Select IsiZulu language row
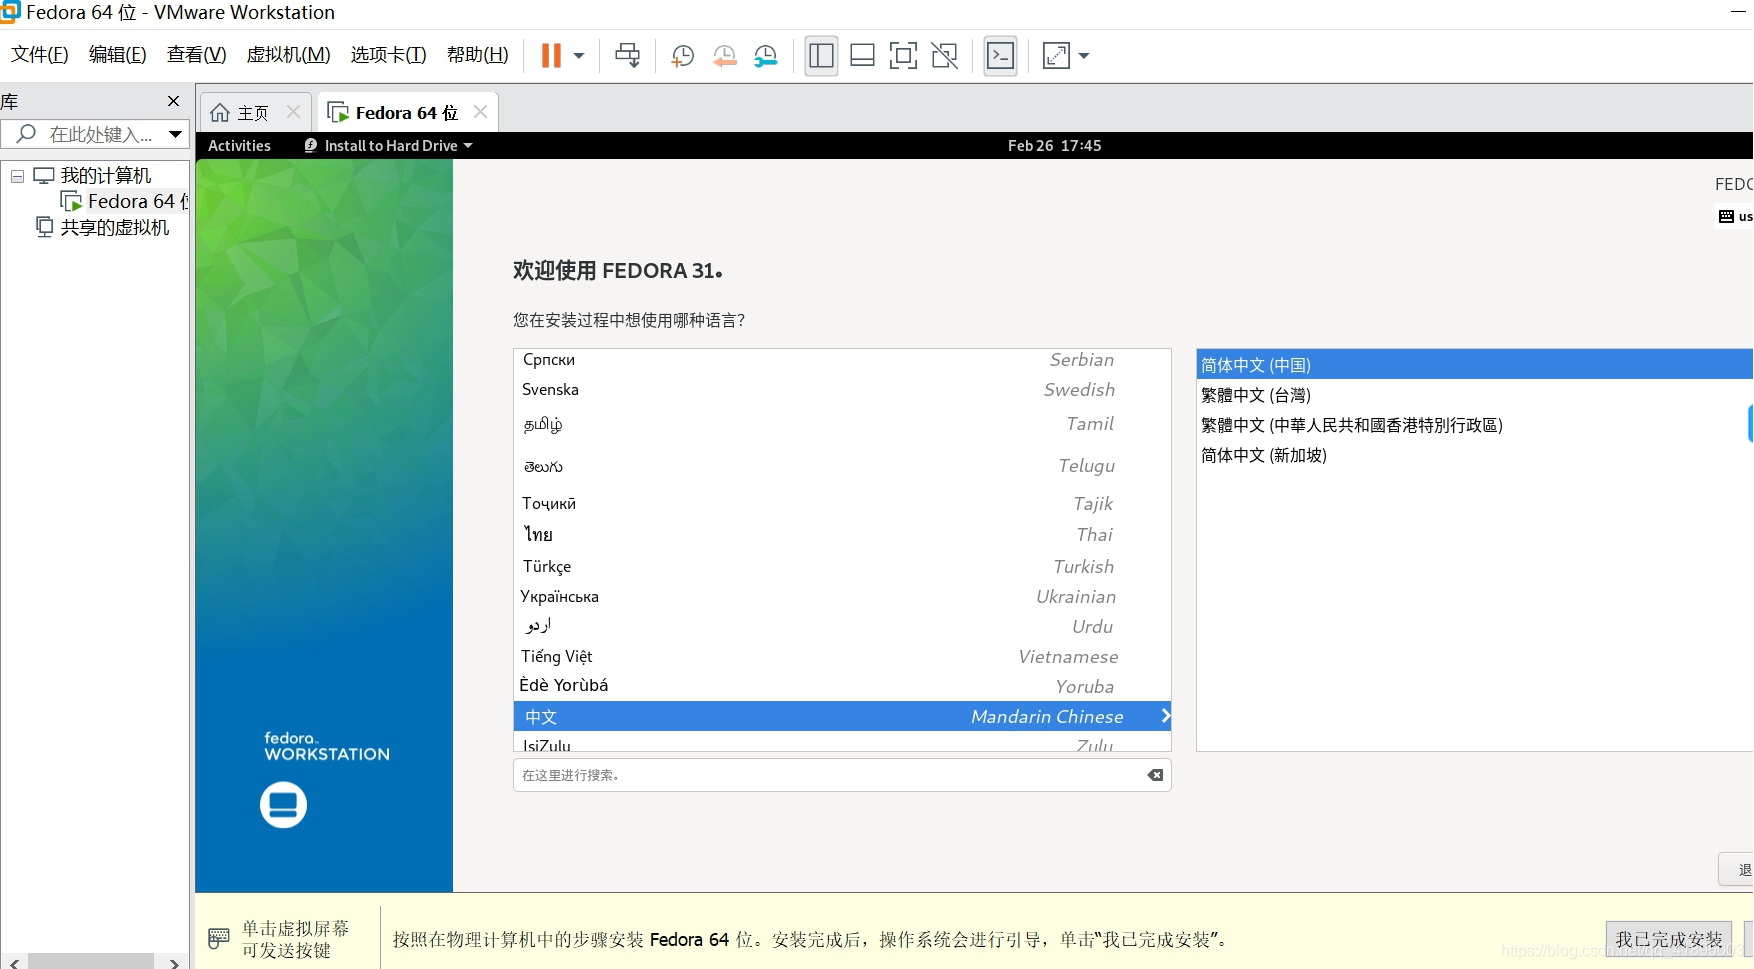1754x969 pixels. (842, 742)
